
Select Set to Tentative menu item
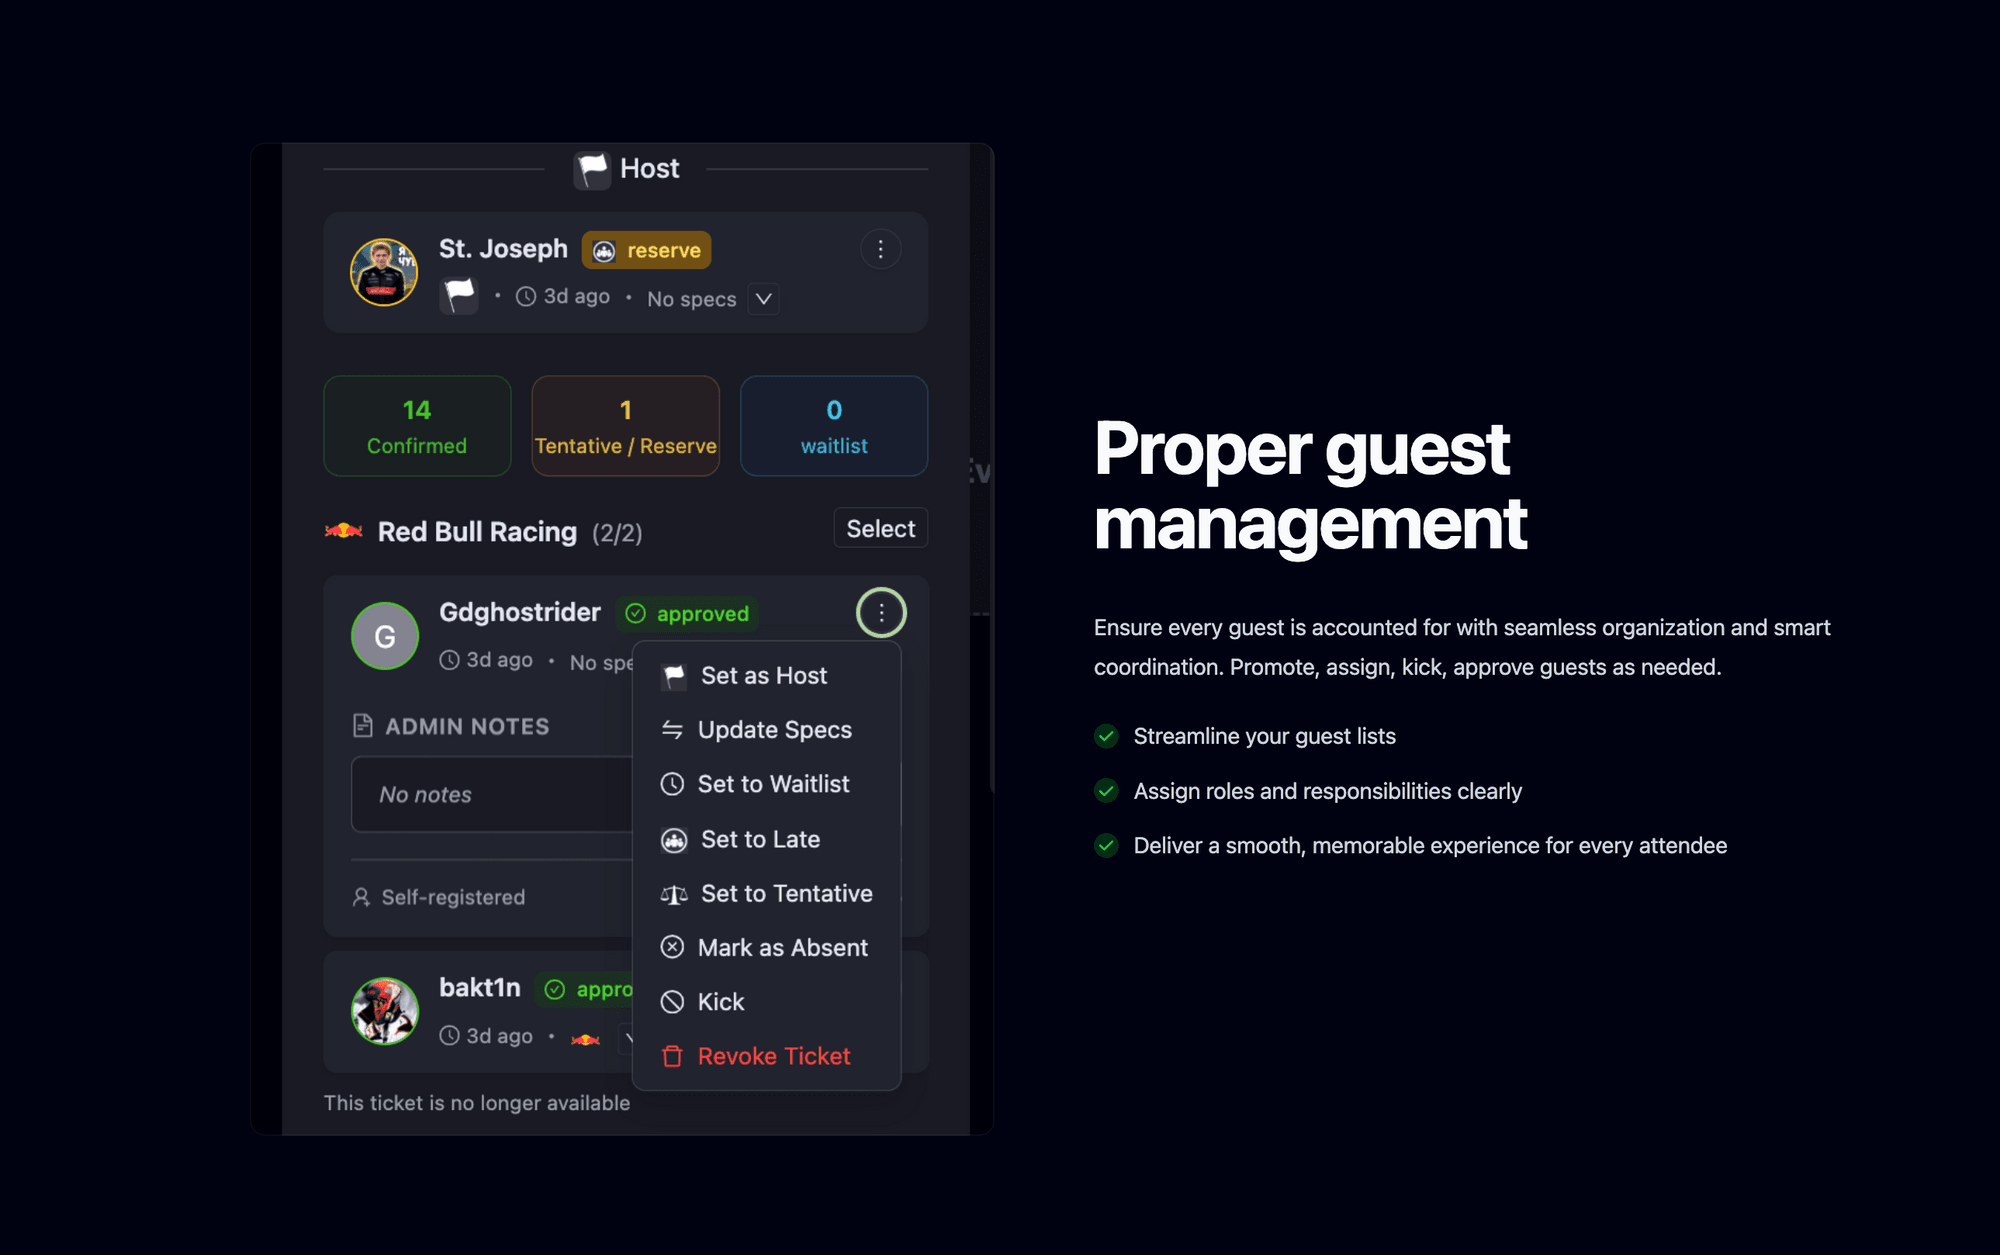click(786, 894)
